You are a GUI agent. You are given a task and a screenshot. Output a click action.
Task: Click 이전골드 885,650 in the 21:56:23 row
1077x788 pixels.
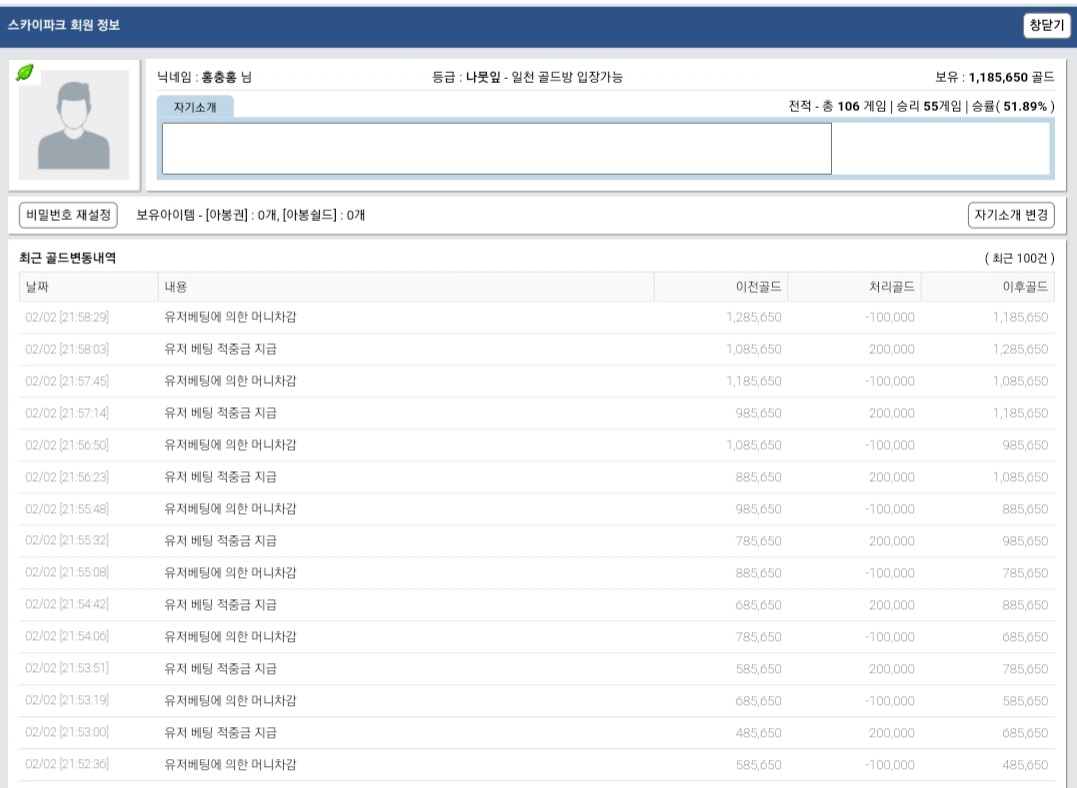coord(758,477)
